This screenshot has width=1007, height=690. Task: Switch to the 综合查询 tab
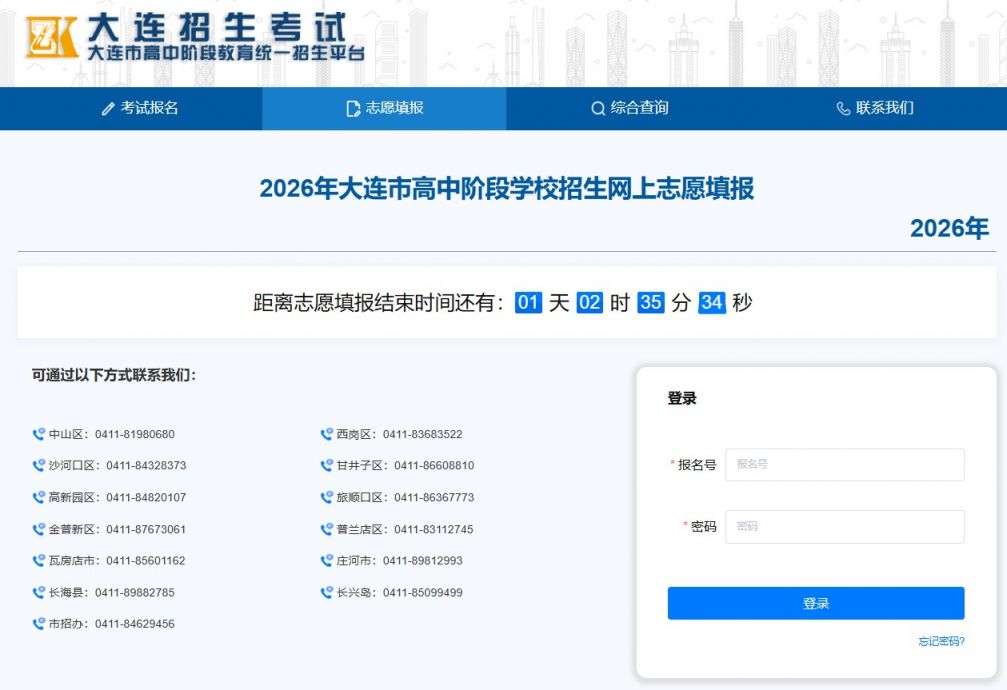pyautogui.click(x=629, y=109)
